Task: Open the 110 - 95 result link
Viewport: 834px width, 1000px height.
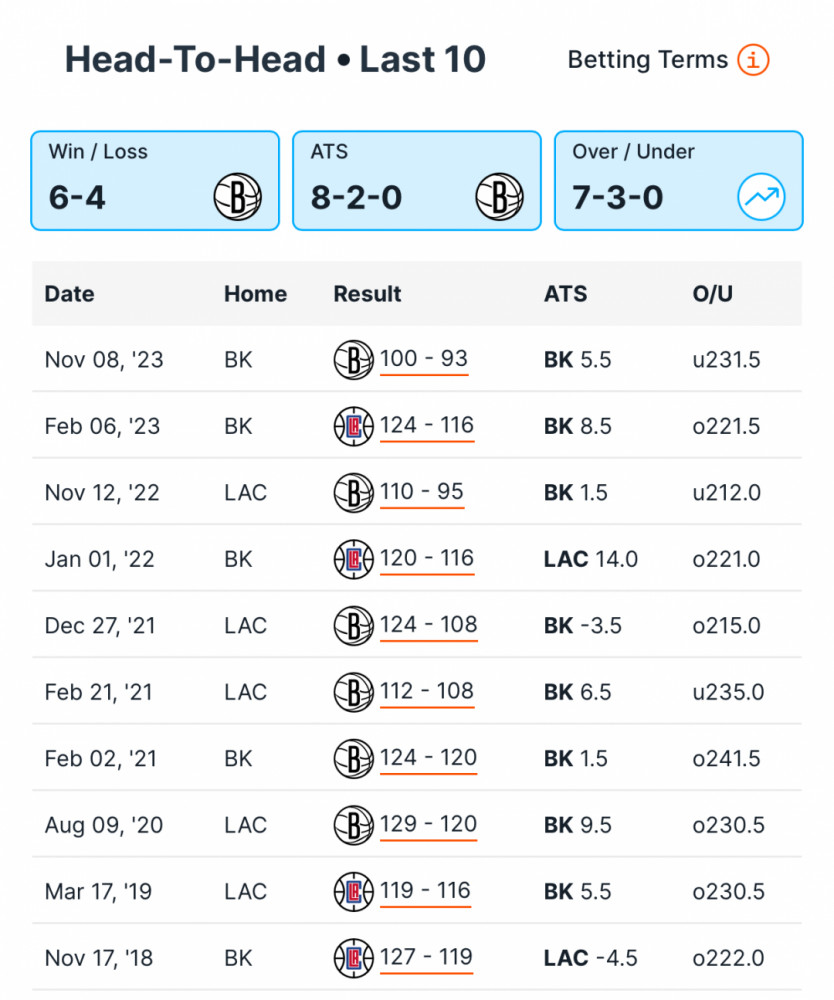Action: coord(421,492)
